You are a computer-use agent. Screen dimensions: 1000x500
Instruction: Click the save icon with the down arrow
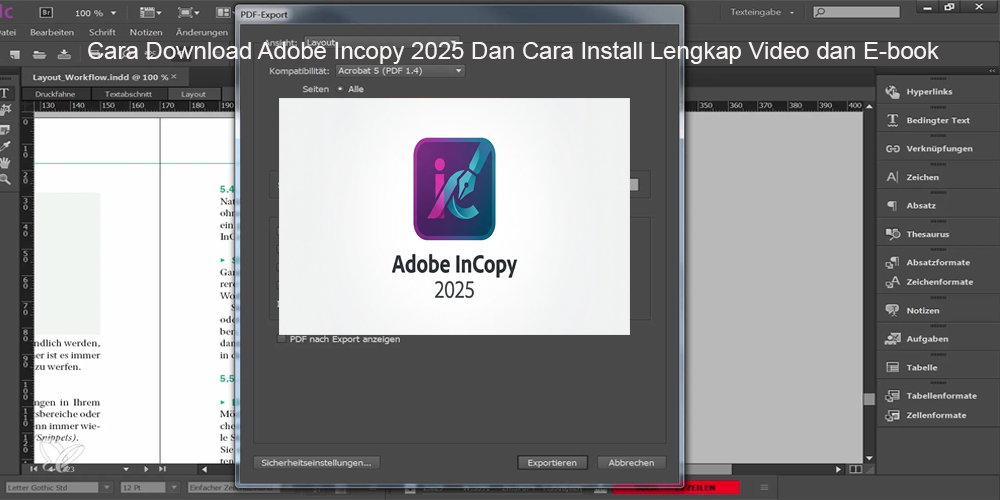pyautogui.click(x=64, y=54)
